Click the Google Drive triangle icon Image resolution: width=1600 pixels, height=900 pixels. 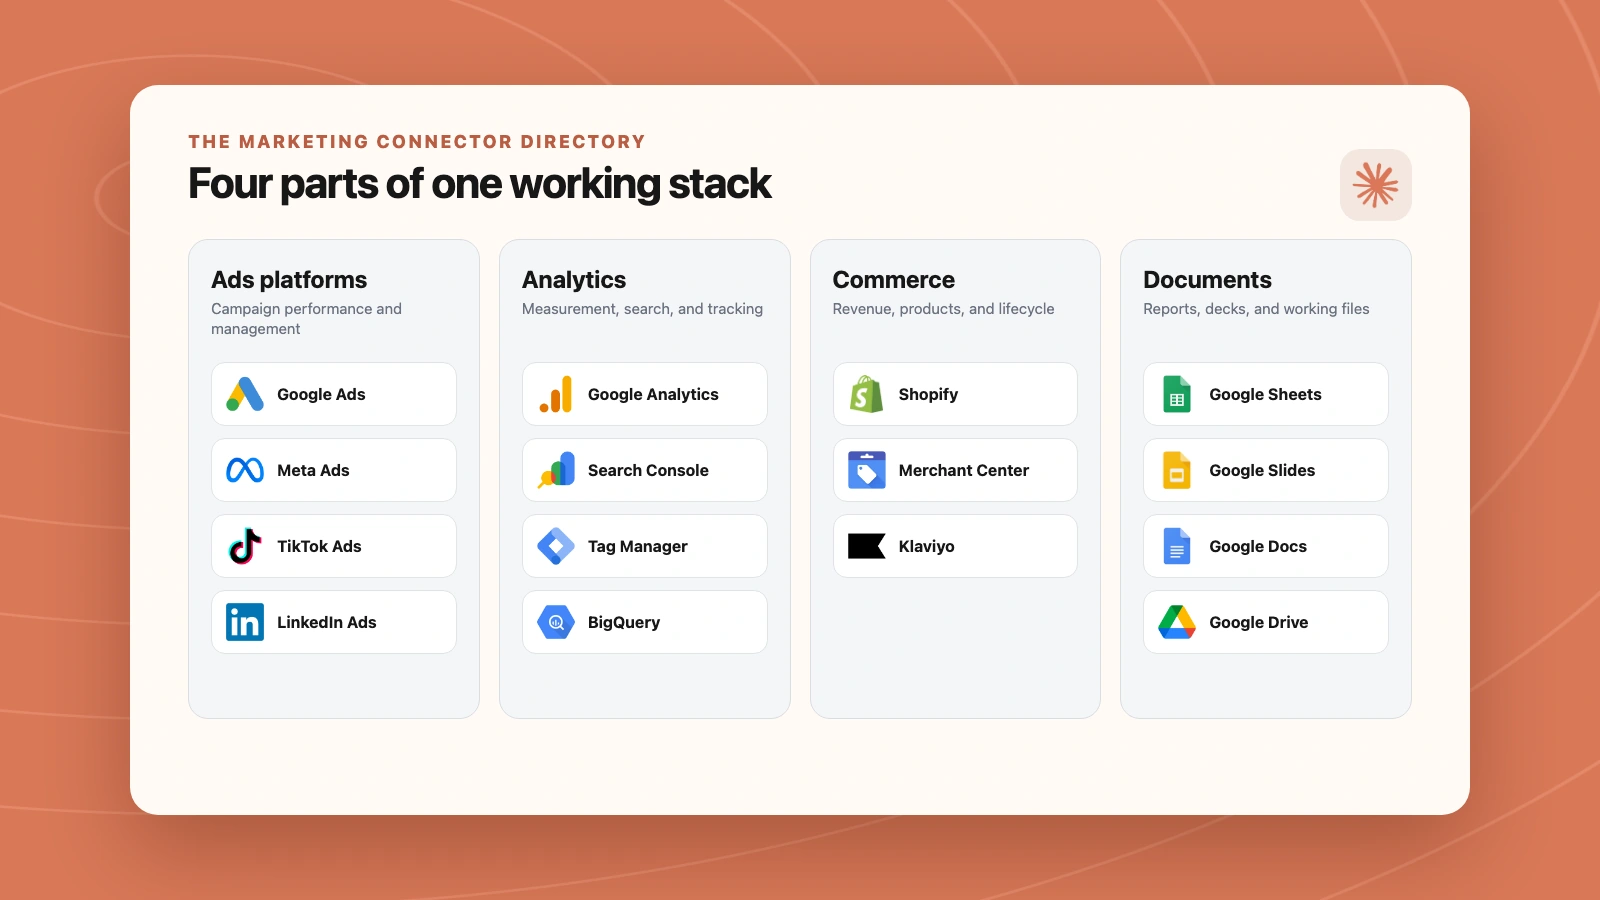coord(1177,622)
